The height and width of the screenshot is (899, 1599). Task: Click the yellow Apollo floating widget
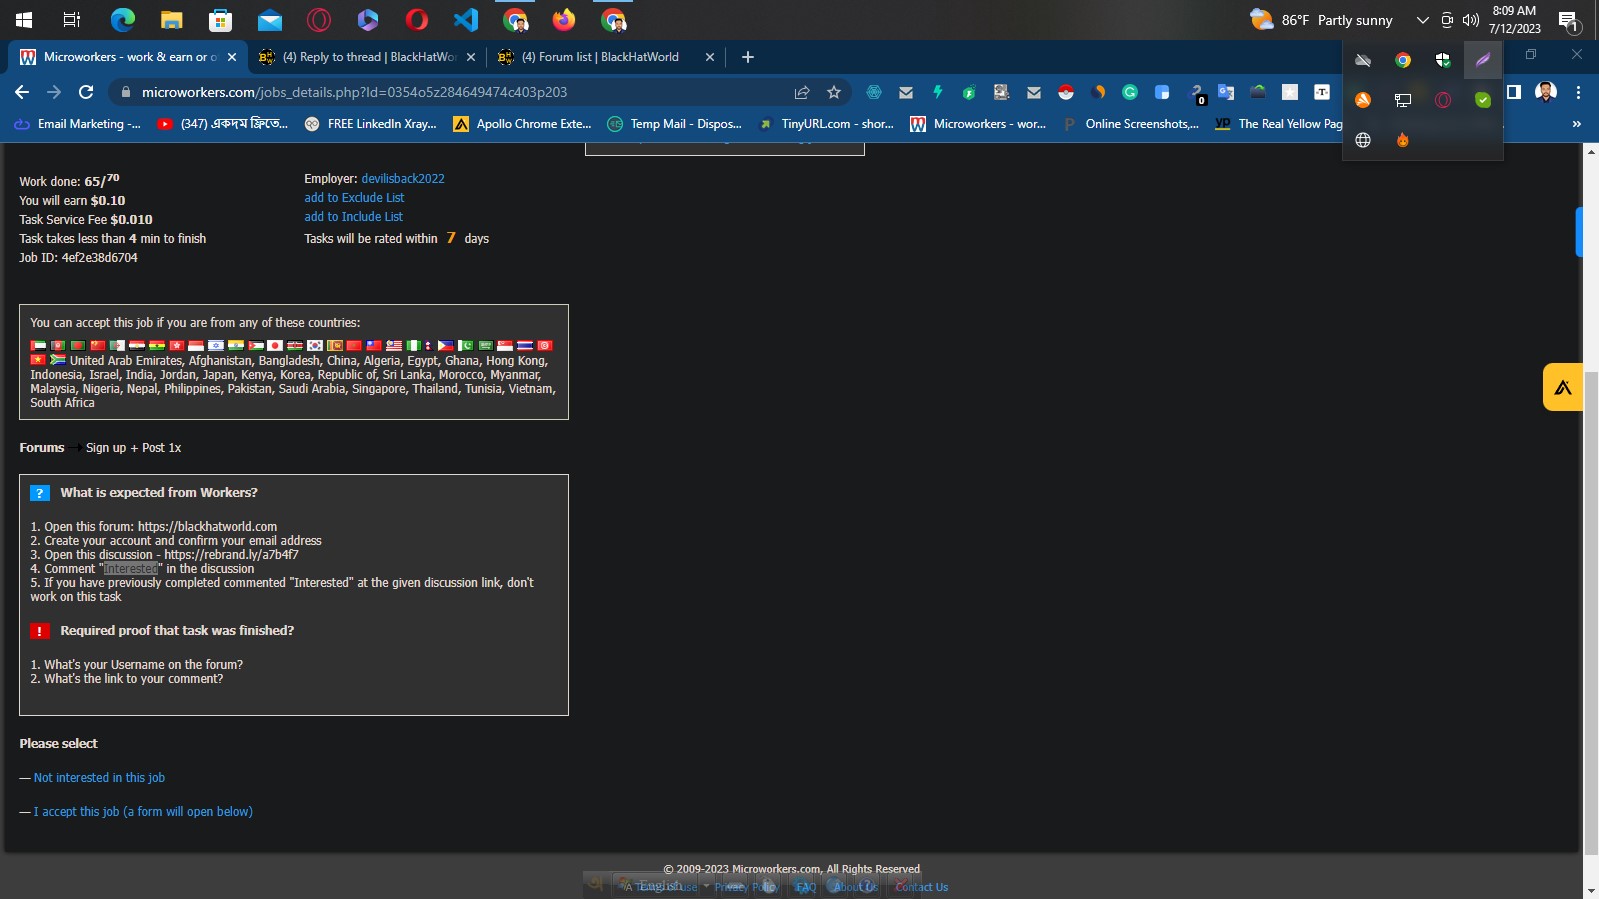1563,387
